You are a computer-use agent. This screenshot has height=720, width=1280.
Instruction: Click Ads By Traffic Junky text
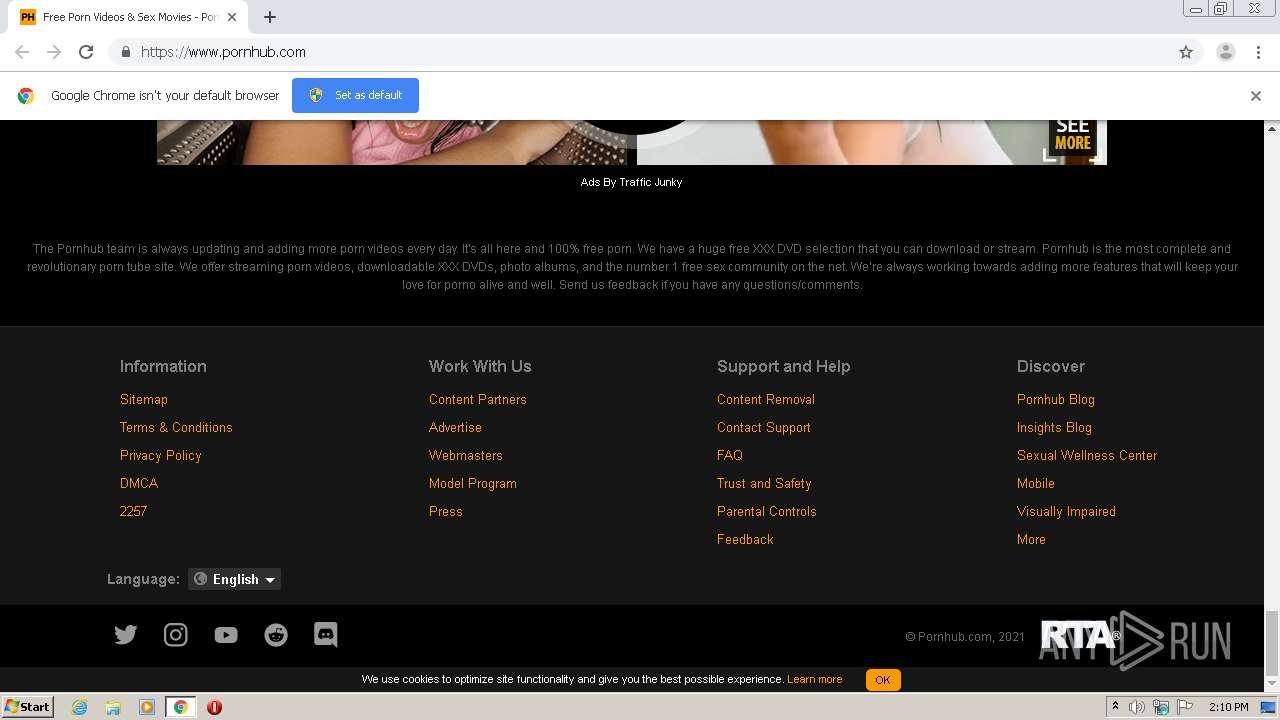pos(632,182)
